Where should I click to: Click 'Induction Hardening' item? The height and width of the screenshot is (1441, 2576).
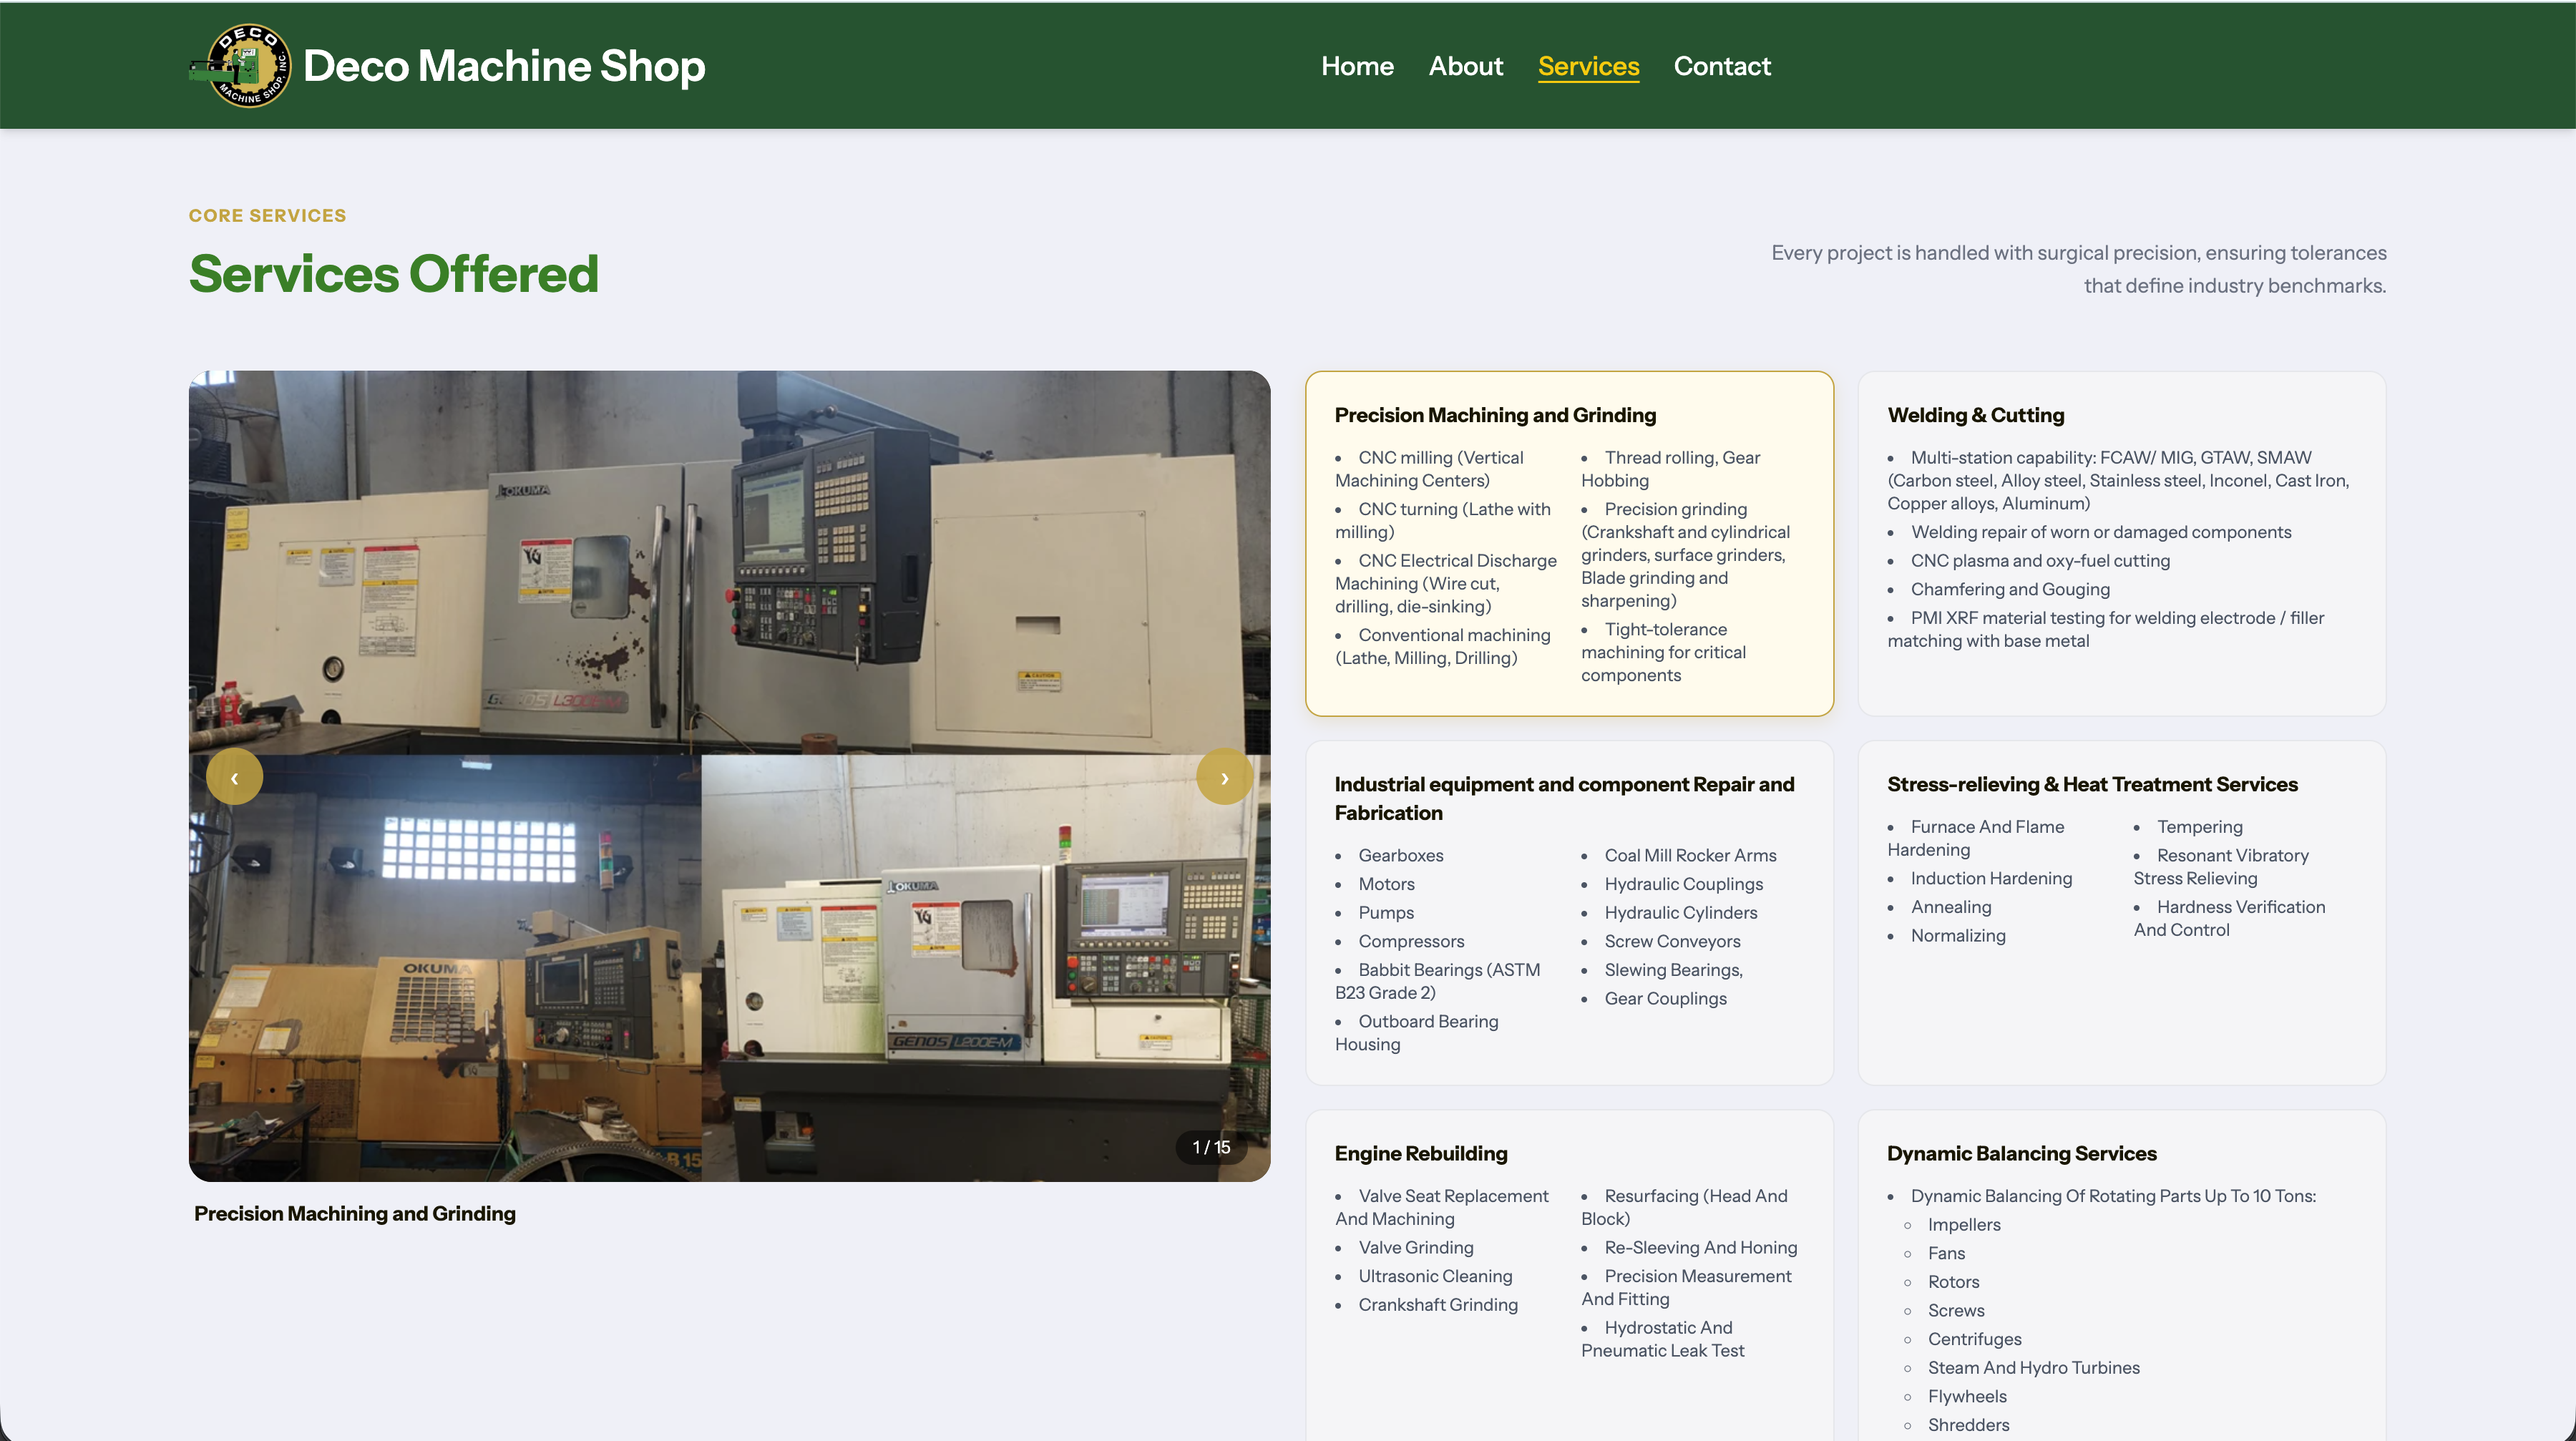click(1991, 878)
